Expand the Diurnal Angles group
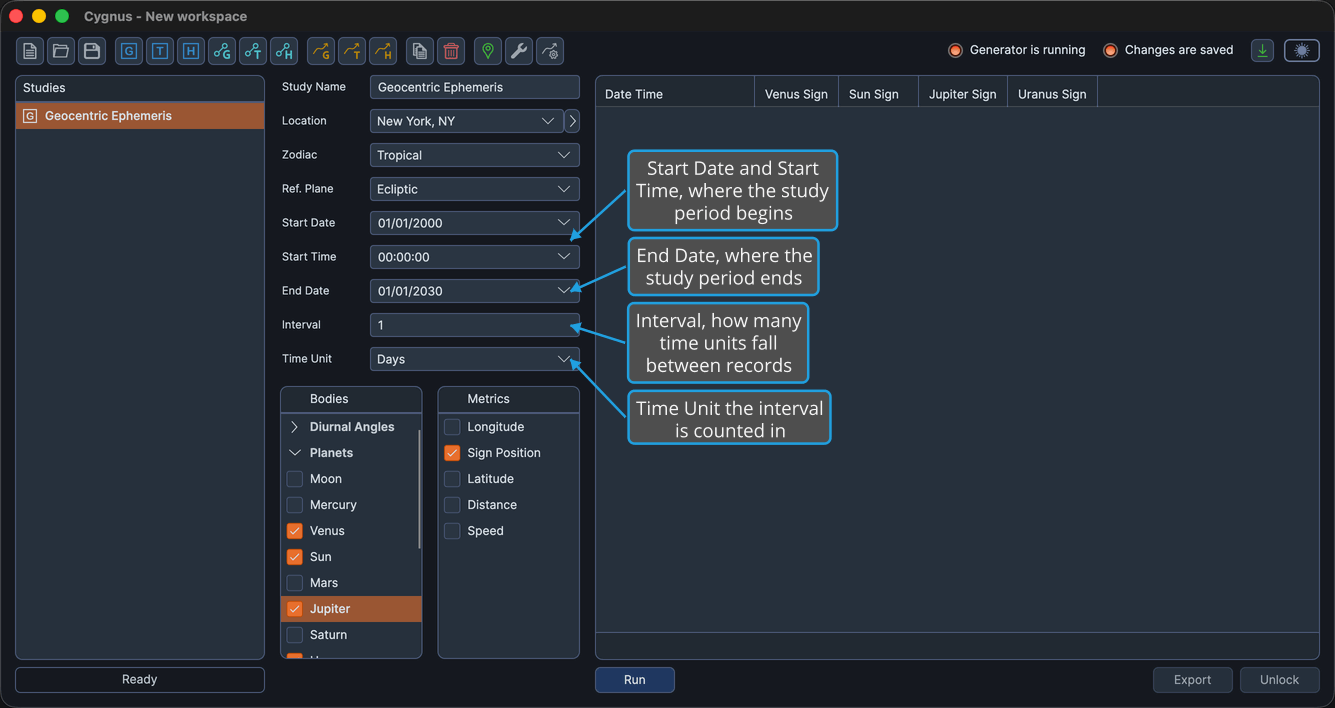1335x708 pixels. click(295, 427)
